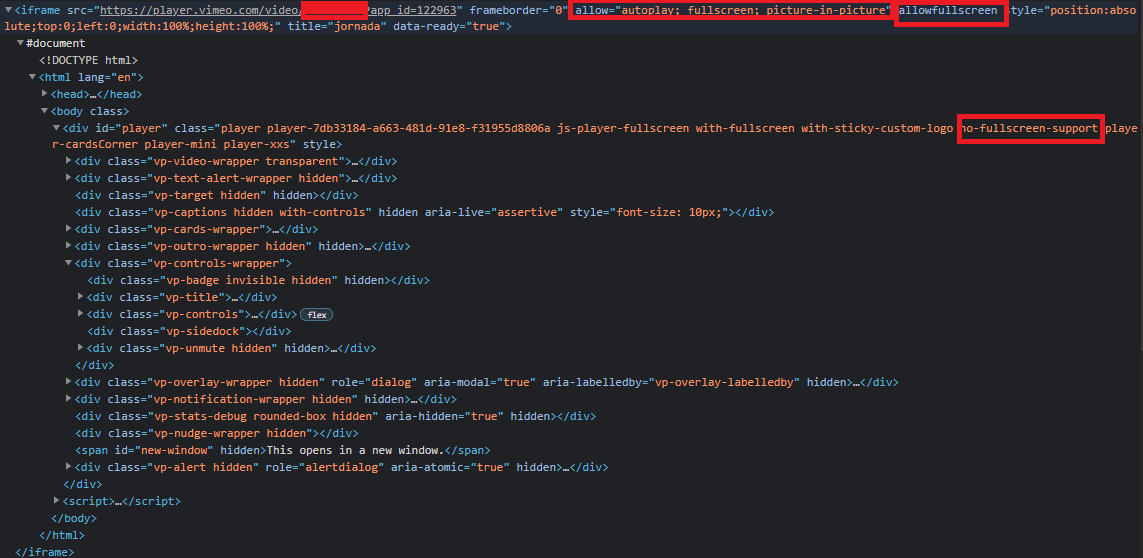
Task: Expand the vp-controls div
Action: coord(80,314)
